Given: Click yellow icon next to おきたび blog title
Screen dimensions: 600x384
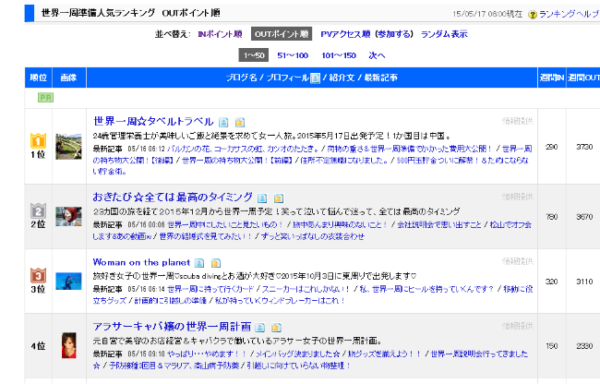Looking at the screenshot, I should 279,198.
